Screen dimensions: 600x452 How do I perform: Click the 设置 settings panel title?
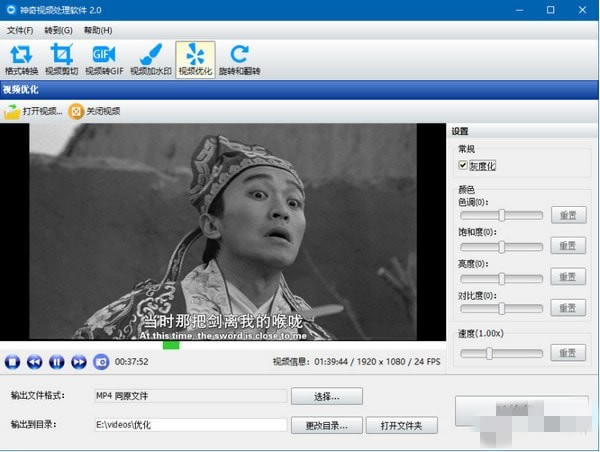click(x=460, y=131)
